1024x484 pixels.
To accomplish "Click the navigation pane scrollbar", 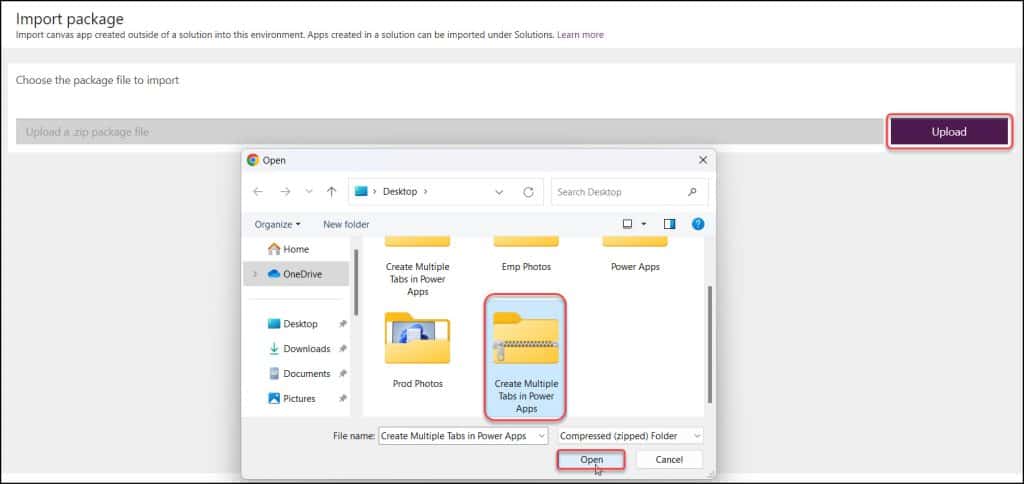I will click(356, 282).
